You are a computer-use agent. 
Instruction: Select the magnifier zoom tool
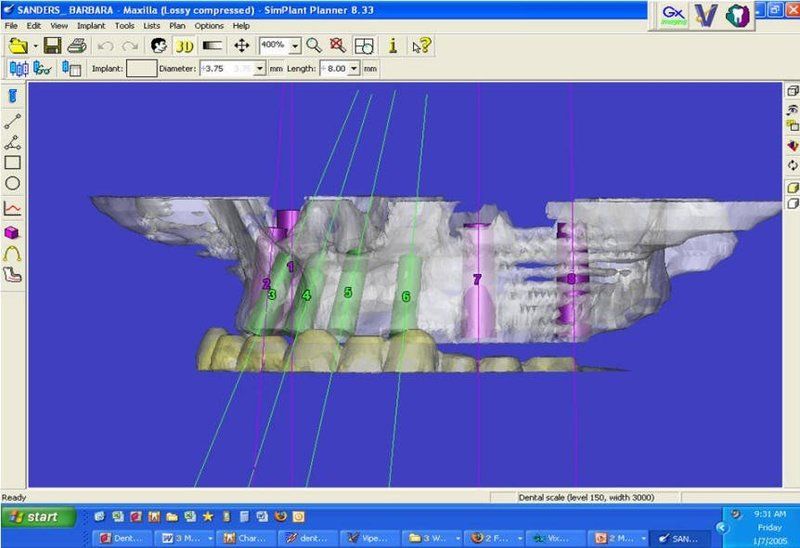[x=314, y=46]
